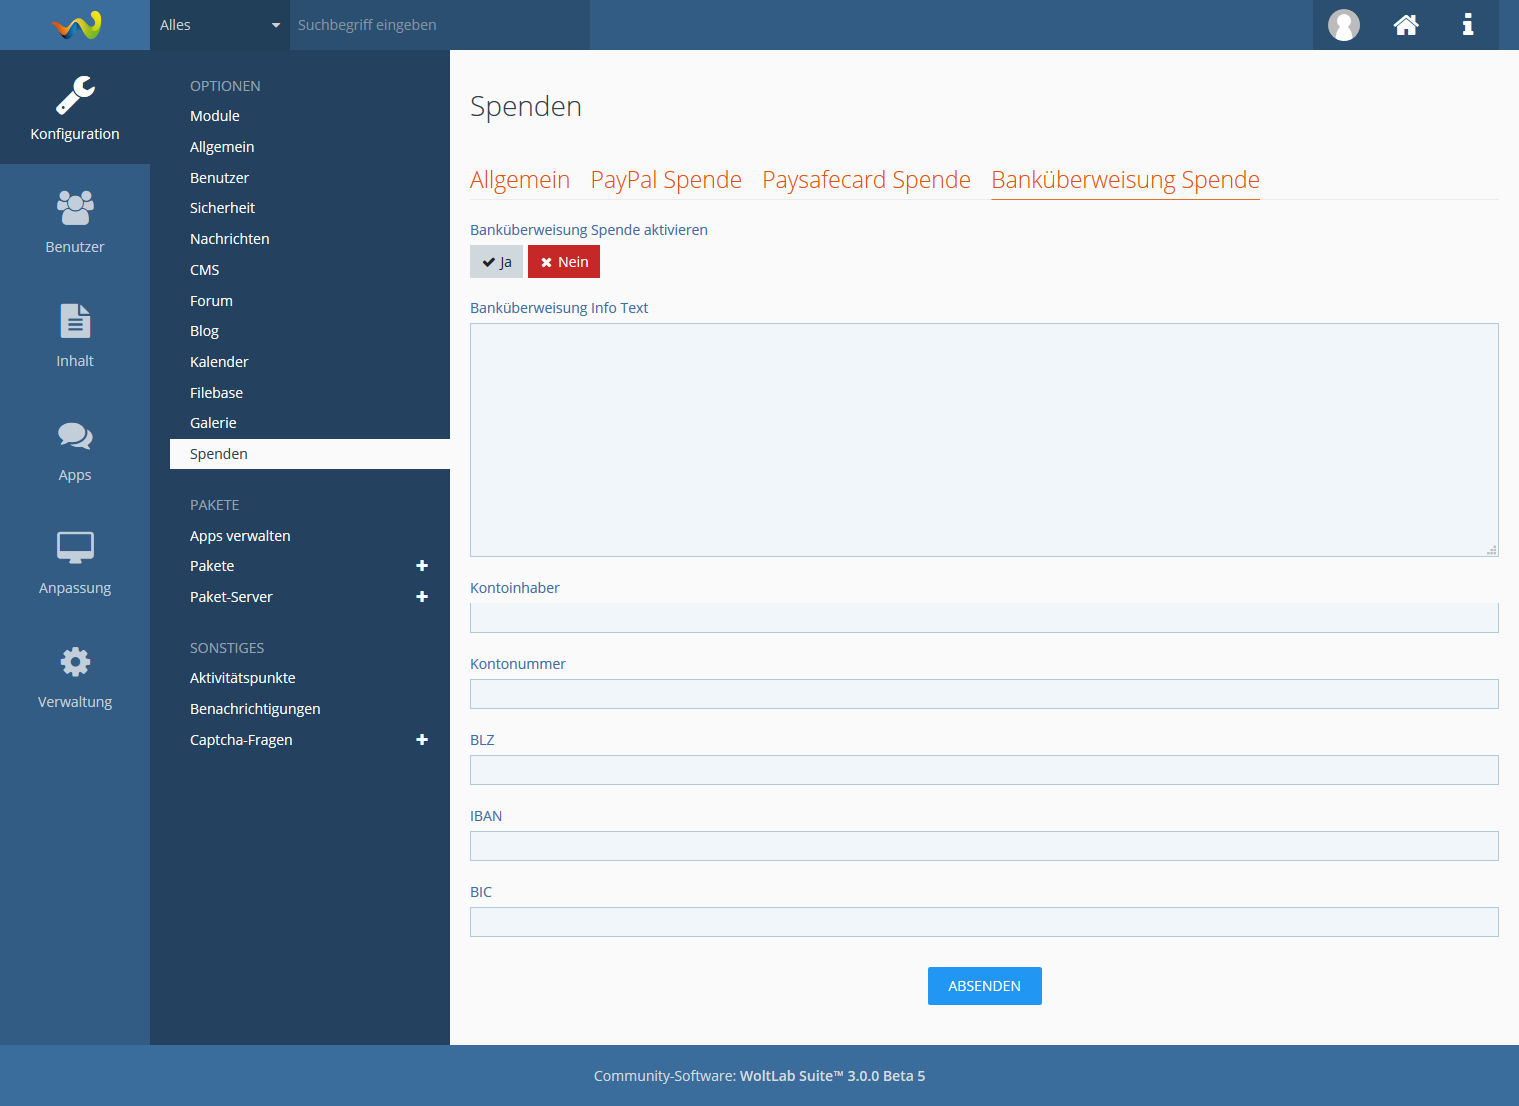Open the Sicherheit options link
The width and height of the screenshot is (1519, 1106).
click(222, 208)
